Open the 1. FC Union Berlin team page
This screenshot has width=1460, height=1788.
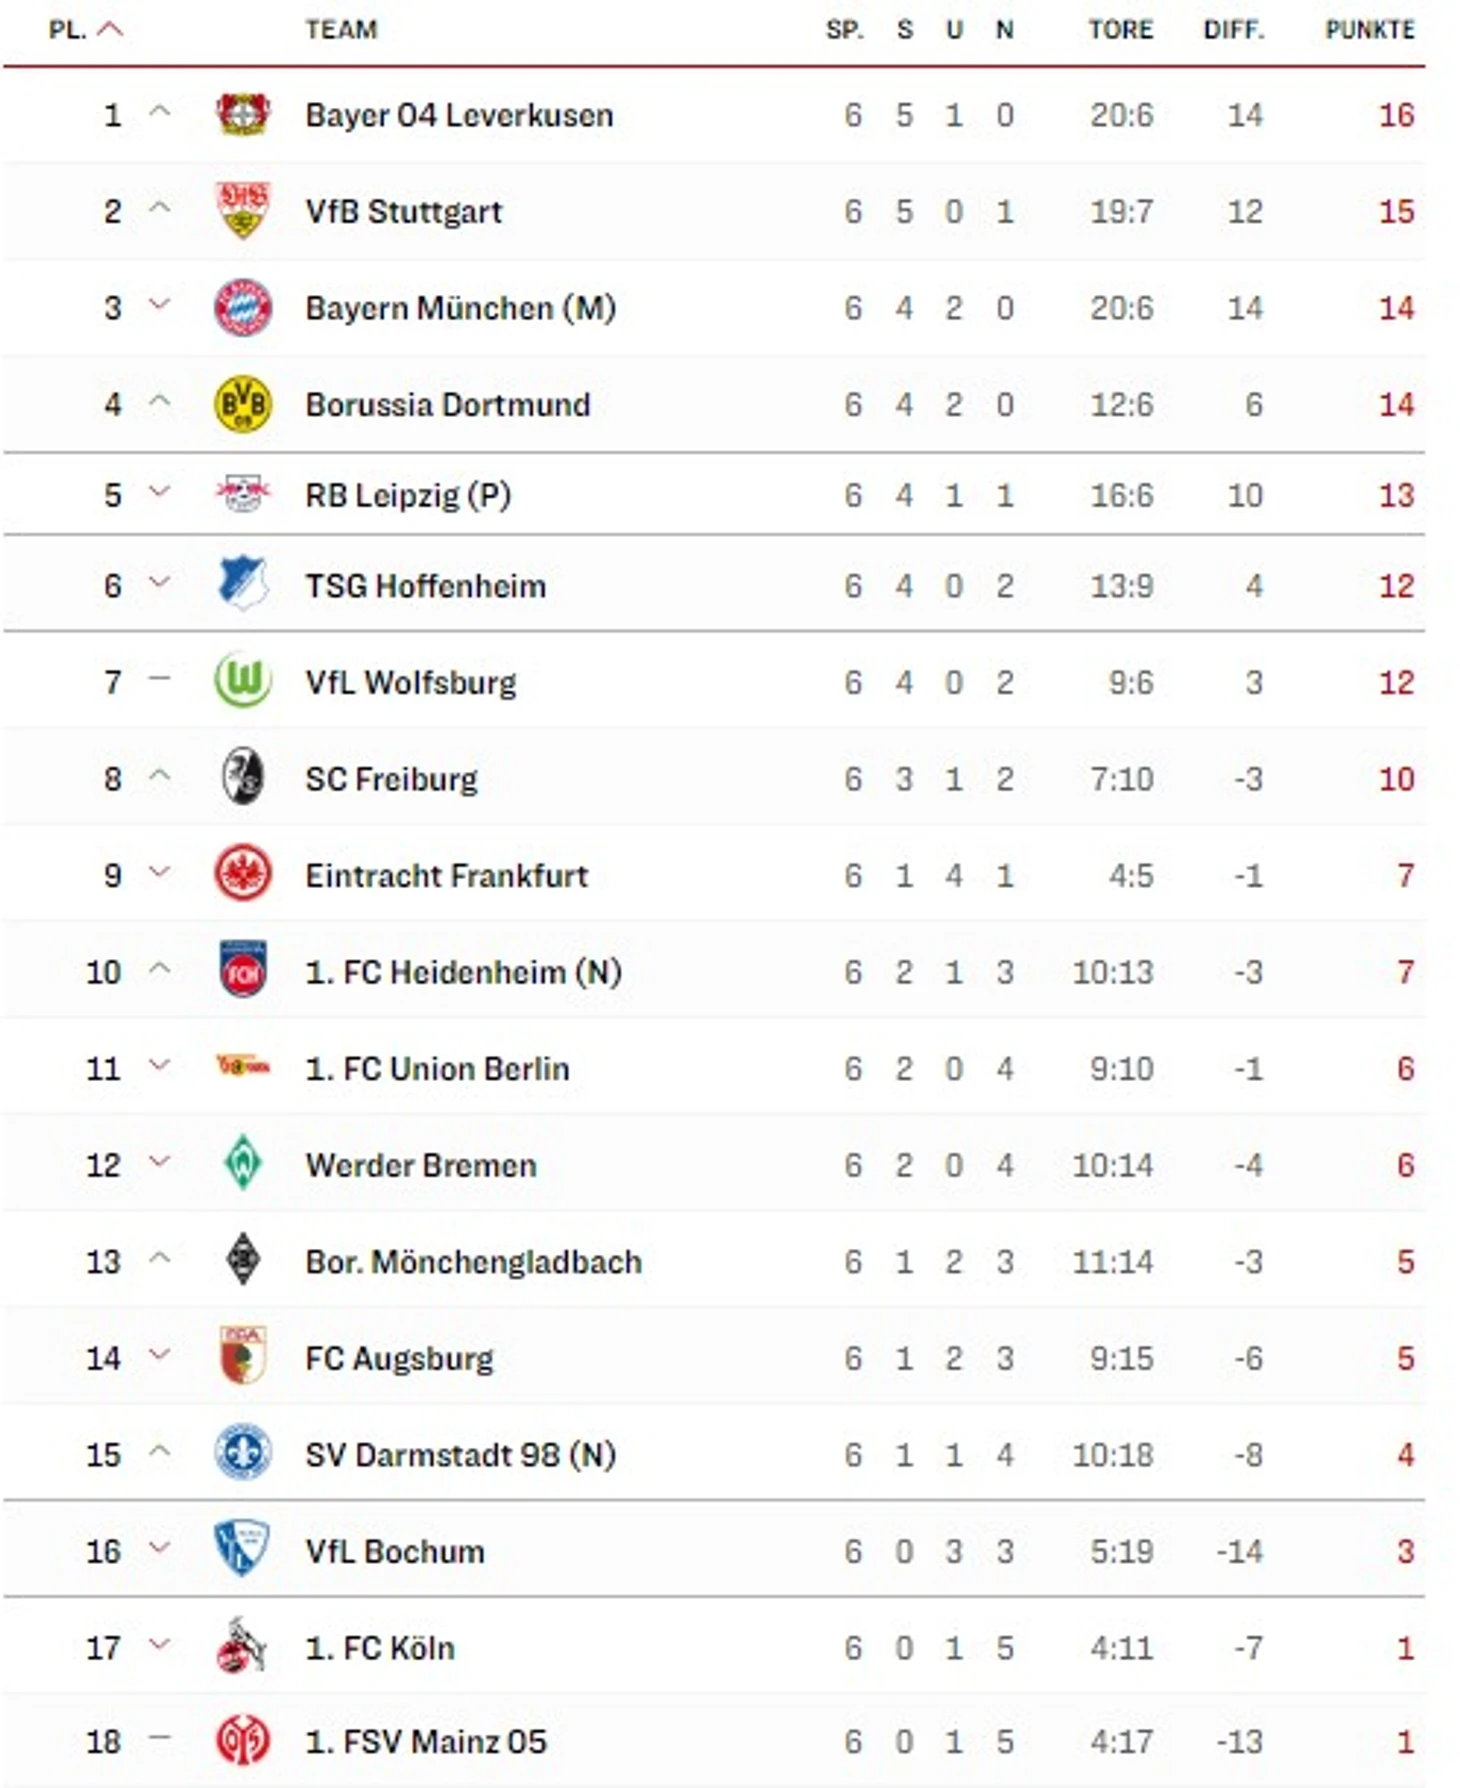[x=437, y=1068]
